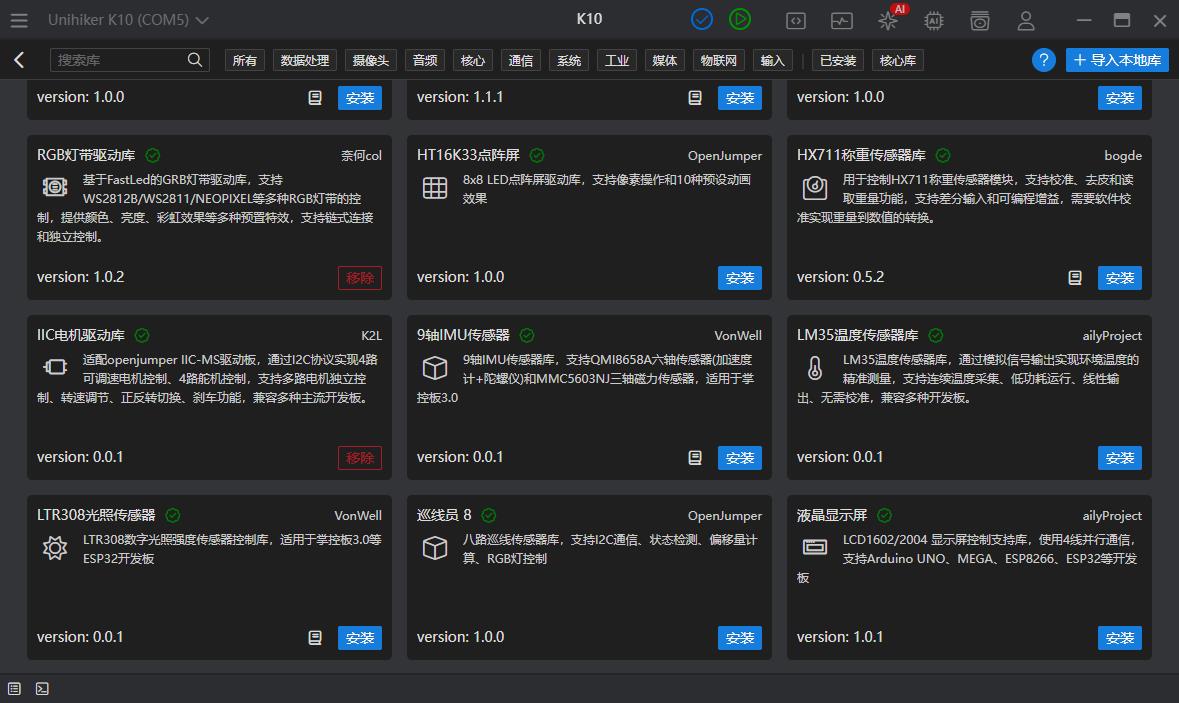Select the 摄像头 category filter
Screen dimensions: 1179x703
(x=371, y=60)
